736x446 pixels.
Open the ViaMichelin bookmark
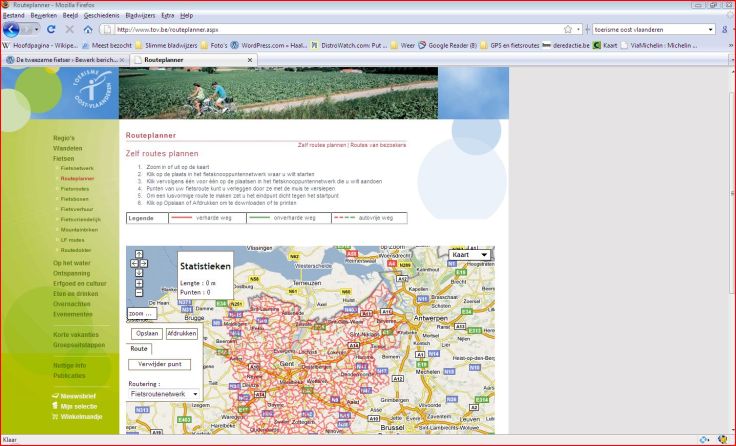659,46
